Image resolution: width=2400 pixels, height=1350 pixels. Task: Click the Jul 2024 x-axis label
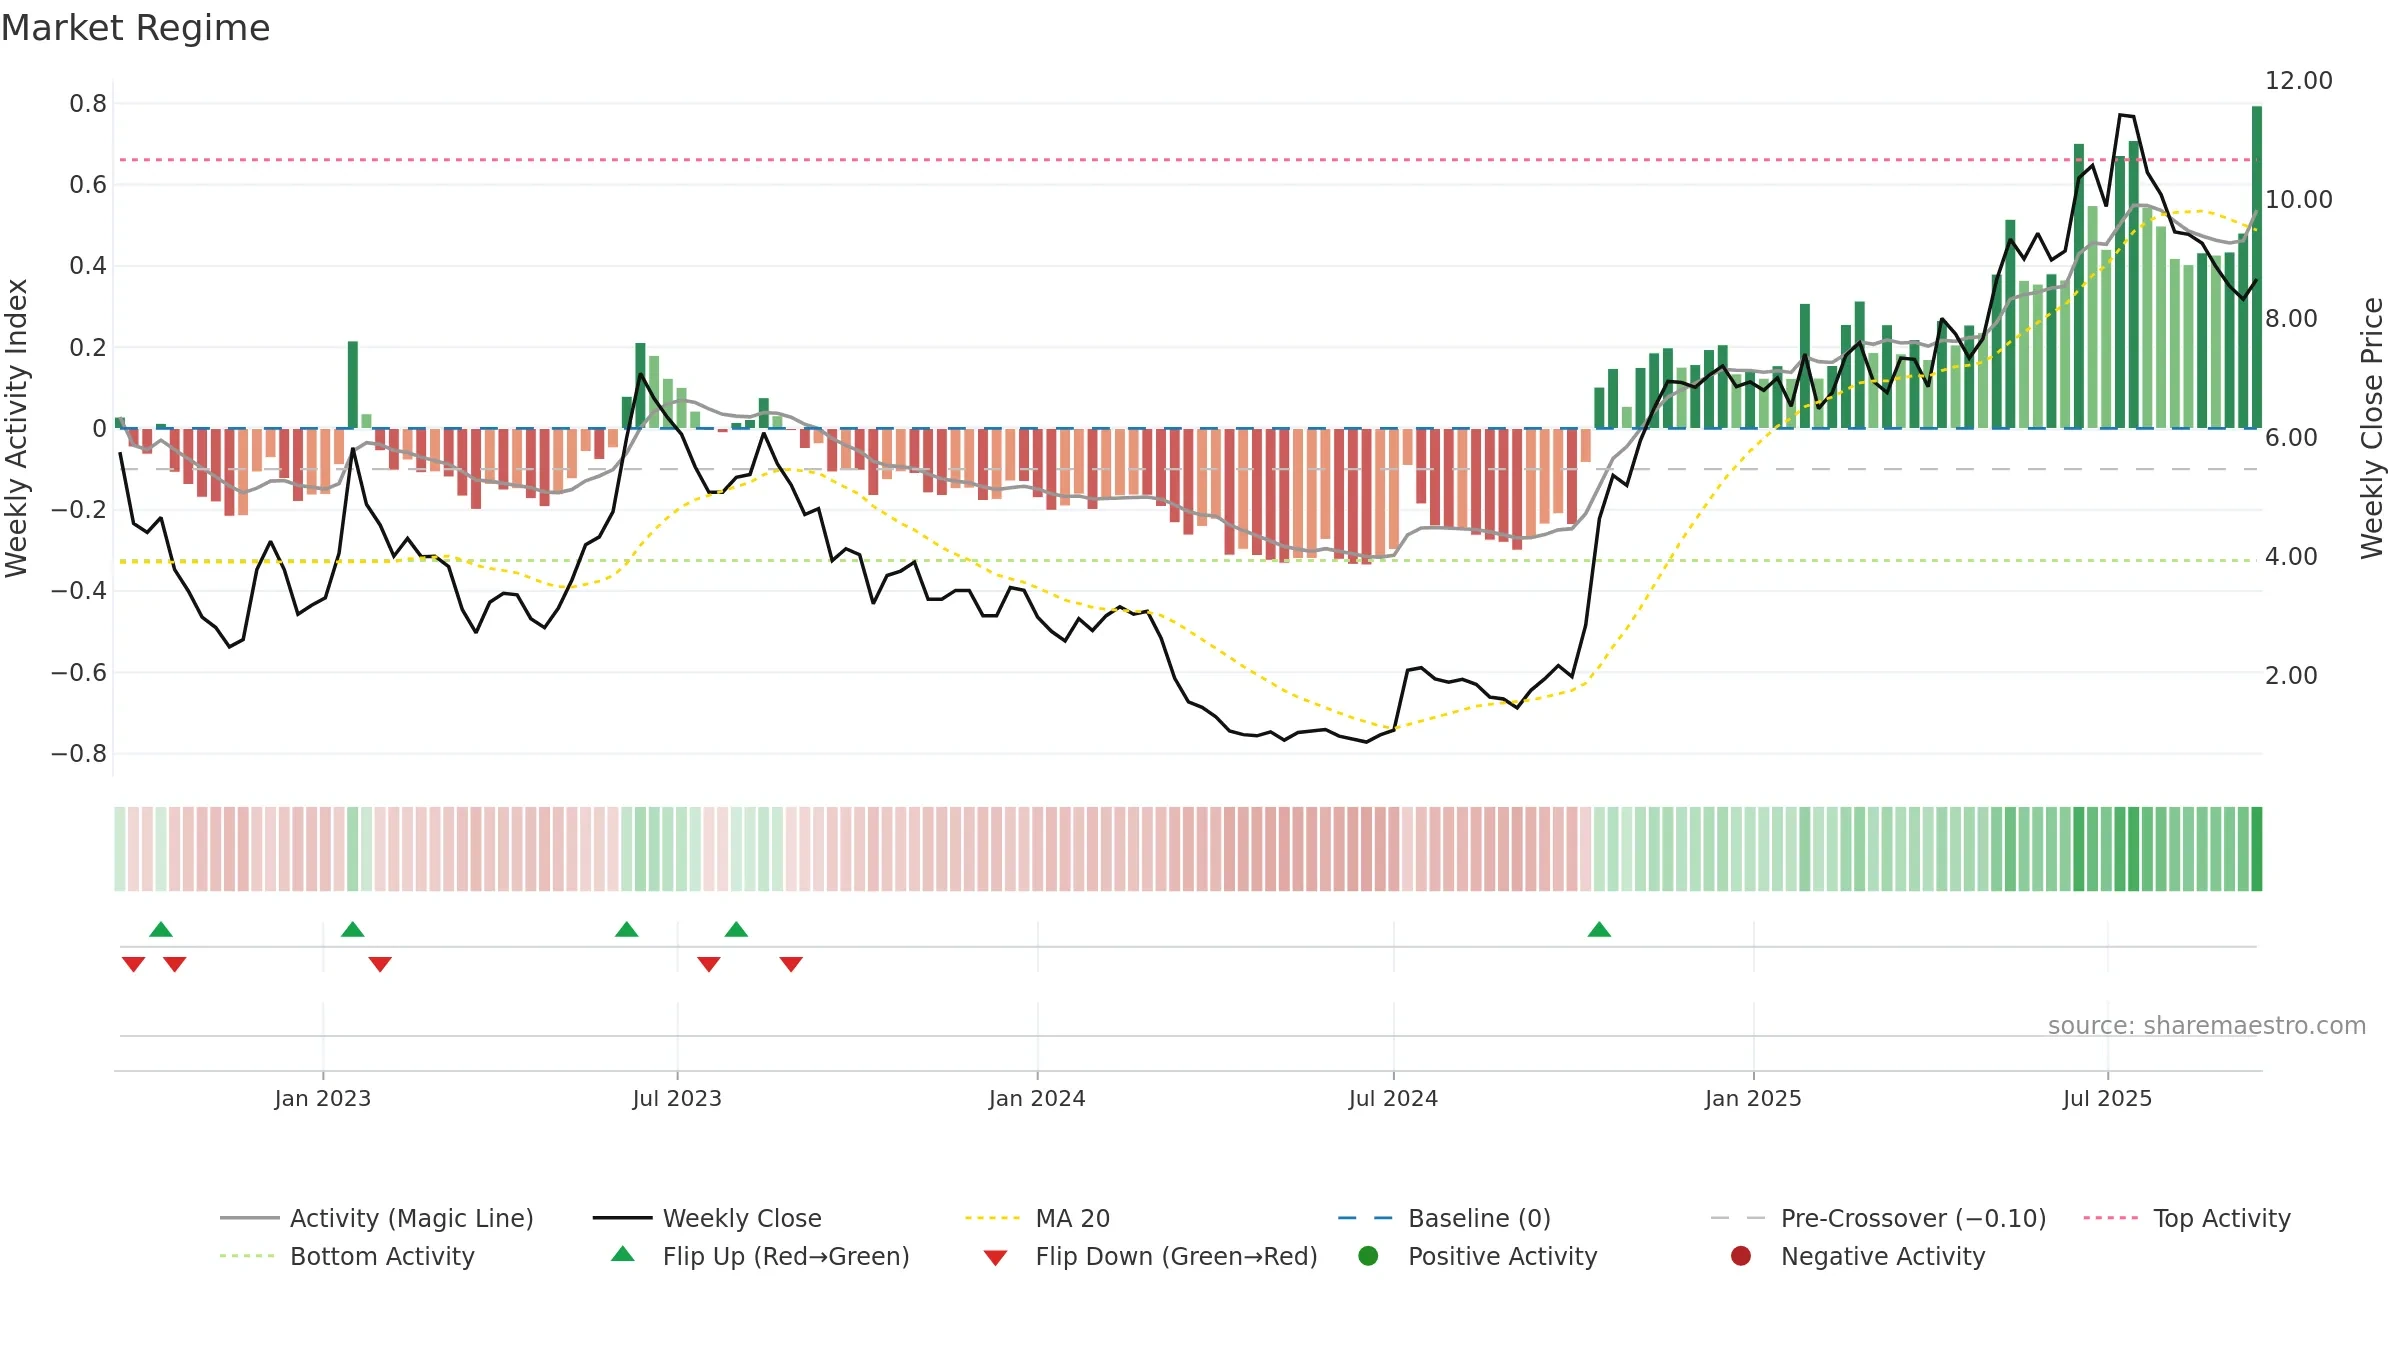pyautogui.click(x=1393, y=1099)
